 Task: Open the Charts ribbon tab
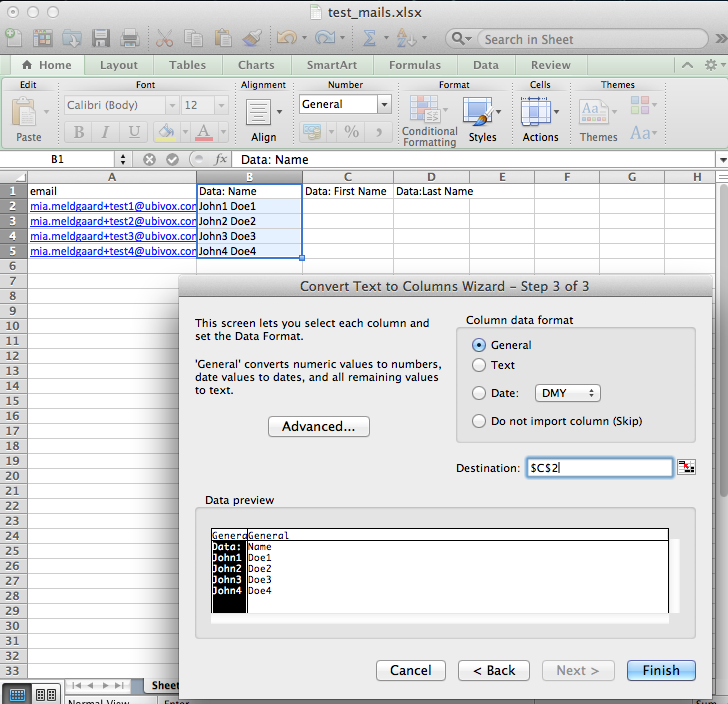(x=256, y=65)
